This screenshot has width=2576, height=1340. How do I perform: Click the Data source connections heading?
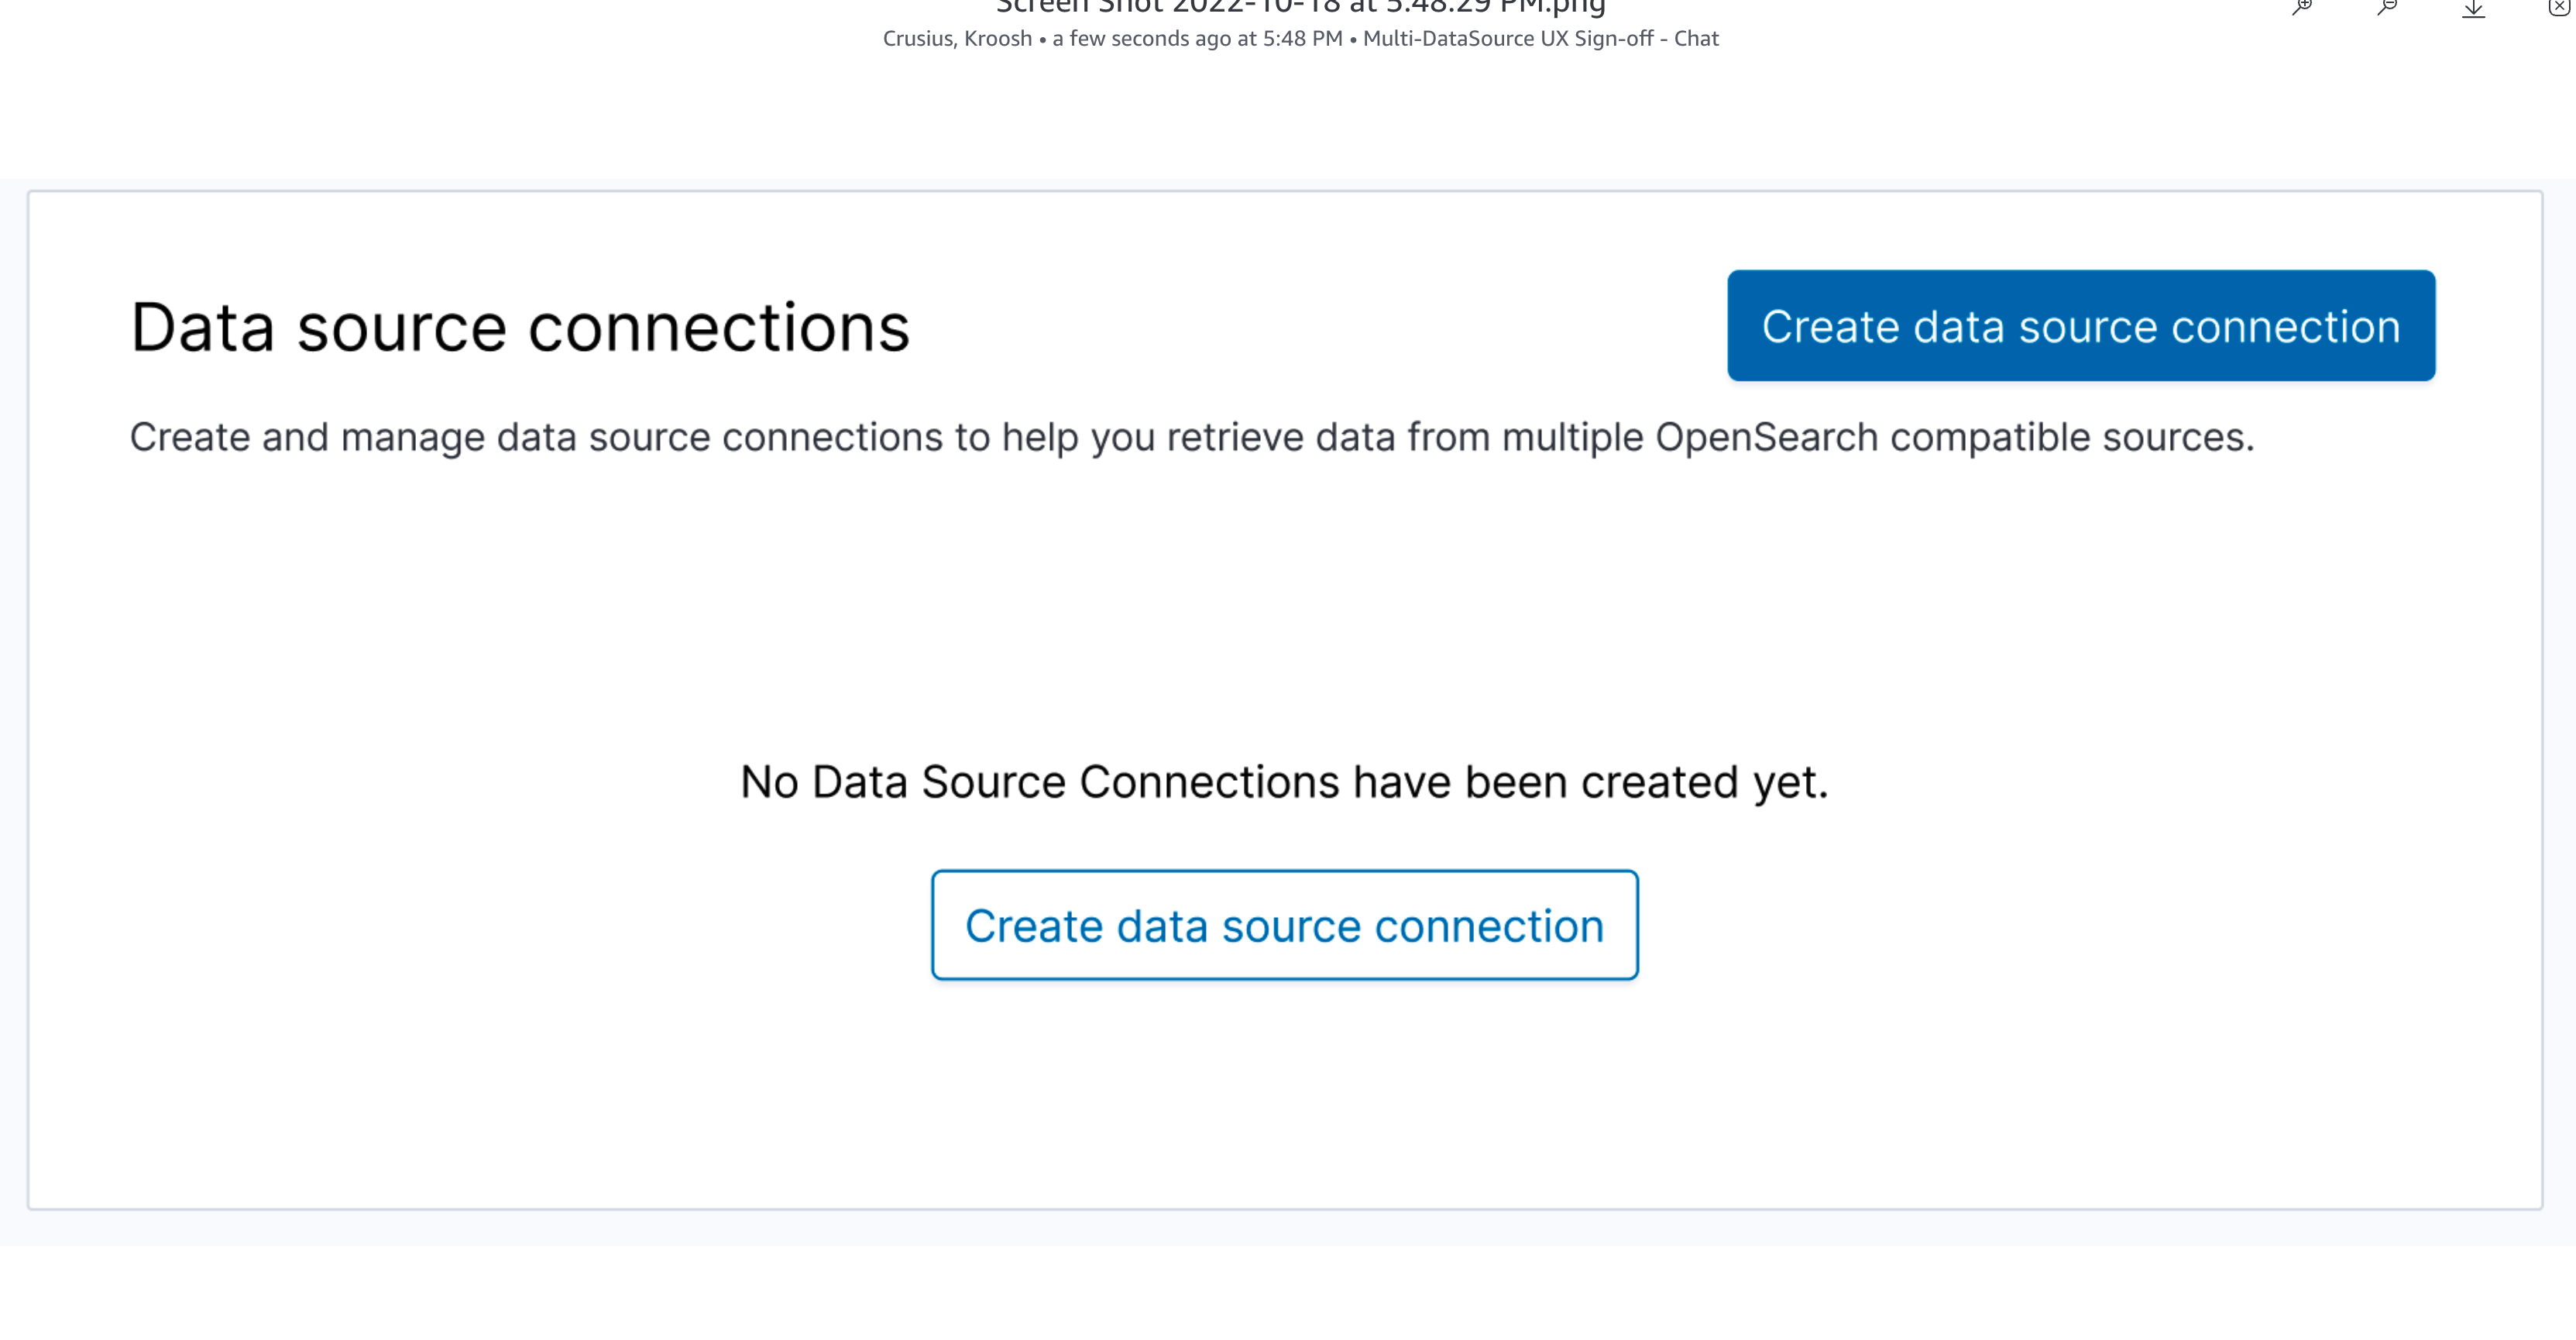[x=521, y=324]
